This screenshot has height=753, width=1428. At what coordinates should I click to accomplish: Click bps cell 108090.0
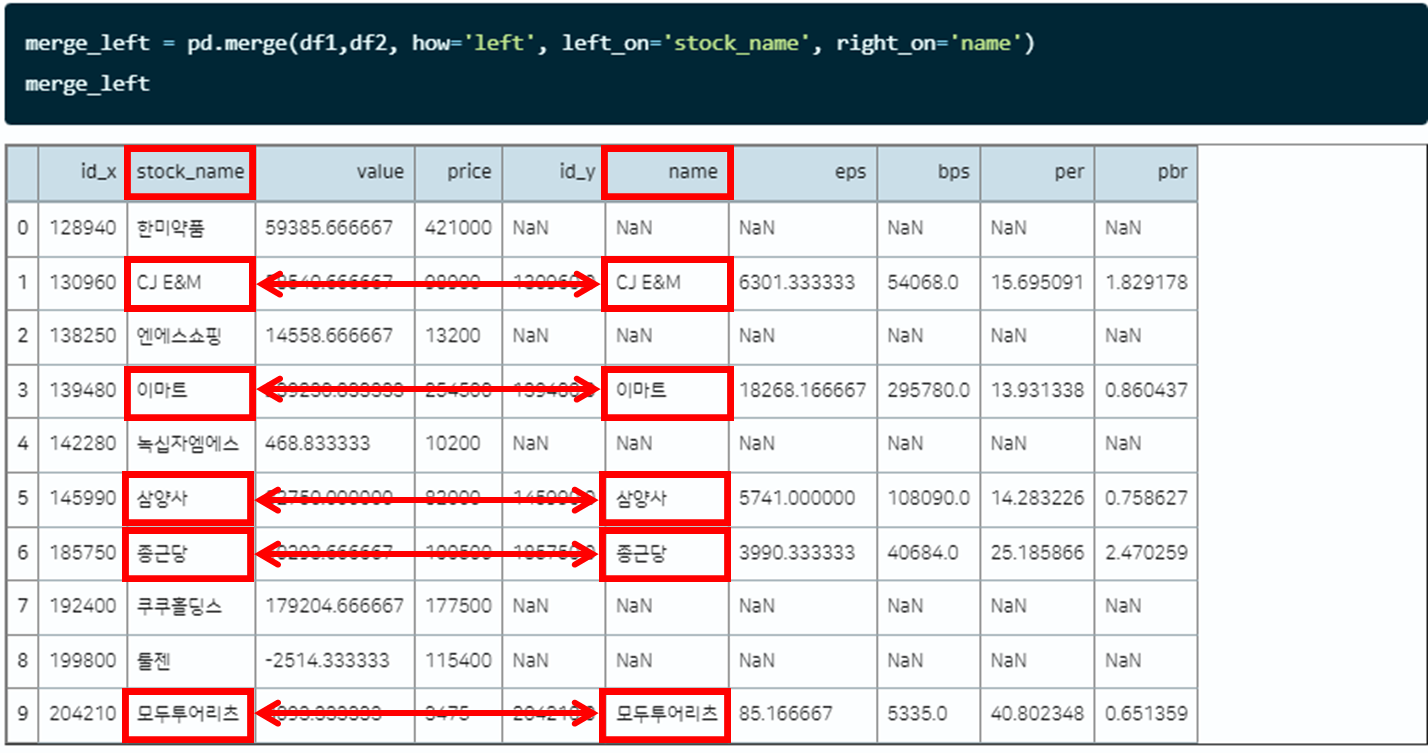(929, 498)
